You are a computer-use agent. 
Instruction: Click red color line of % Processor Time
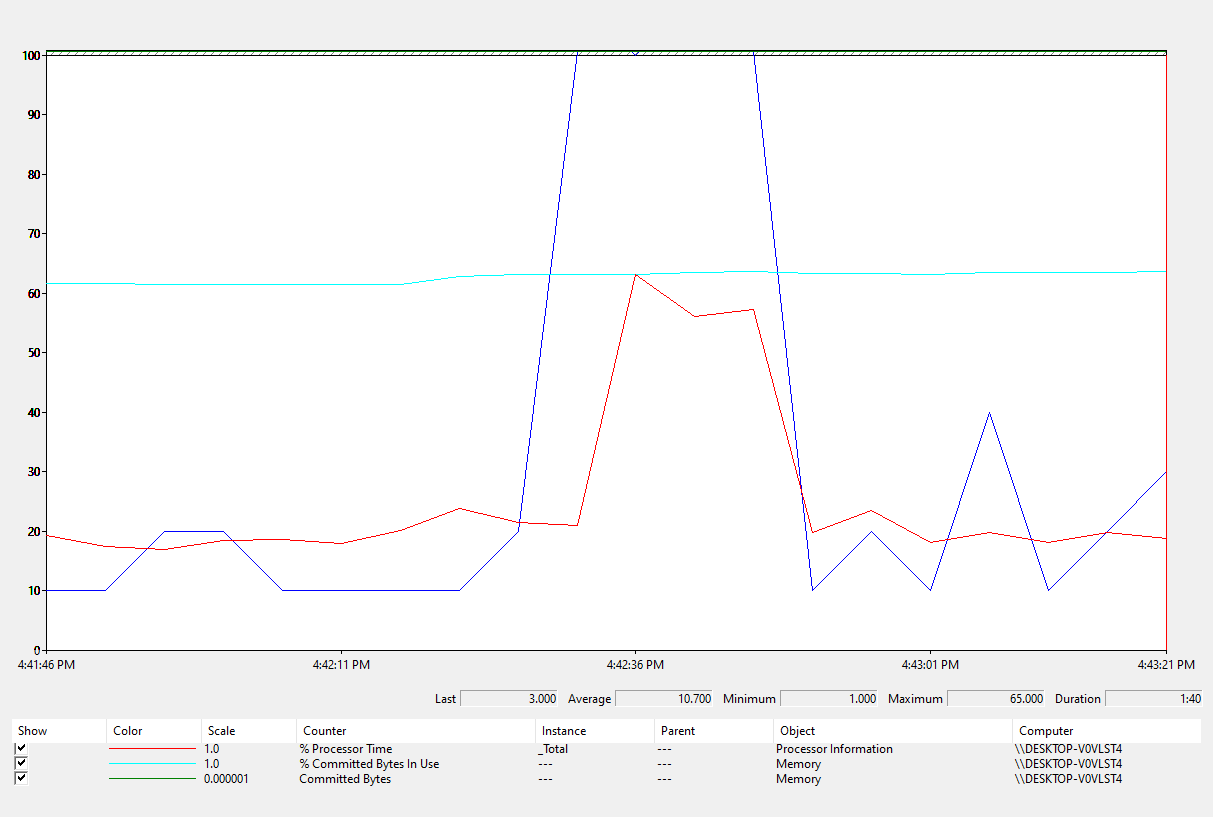point(152,748)
